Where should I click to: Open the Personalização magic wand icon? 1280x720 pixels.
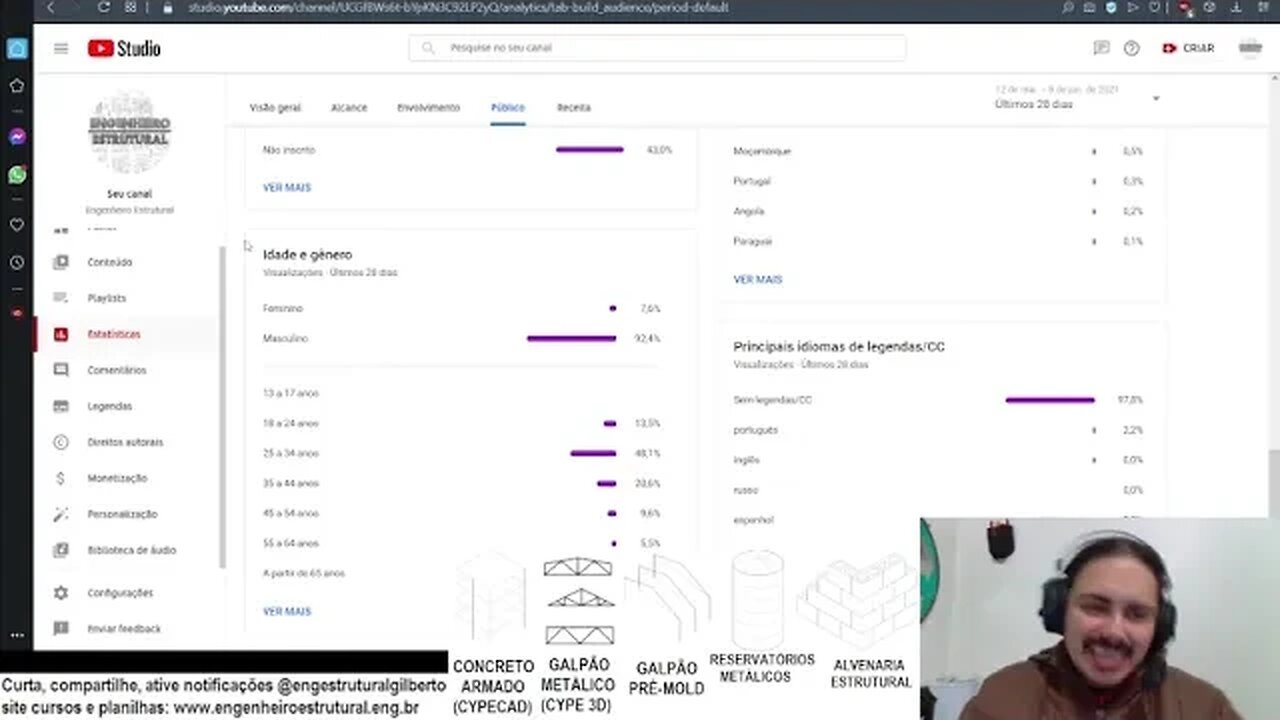coord(61,514)
